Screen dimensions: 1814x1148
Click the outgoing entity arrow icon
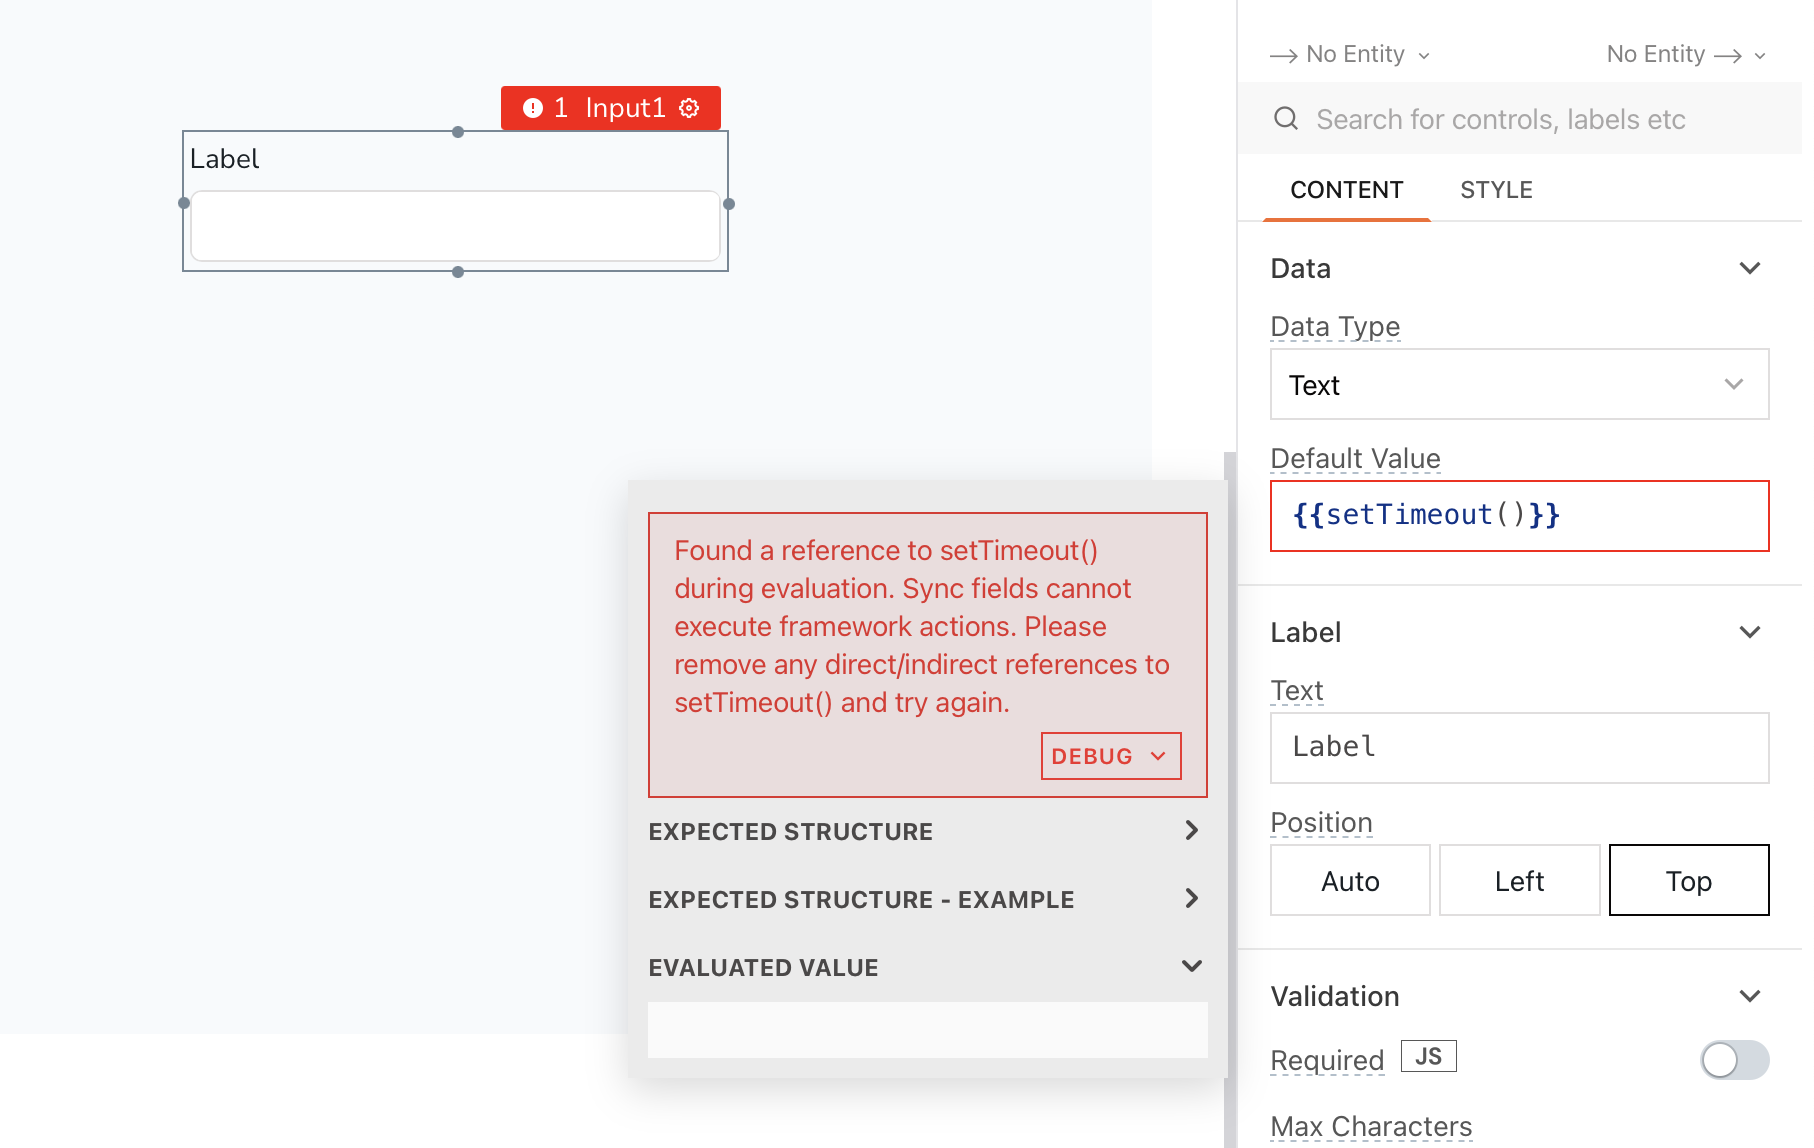(x=1727, y=56)
